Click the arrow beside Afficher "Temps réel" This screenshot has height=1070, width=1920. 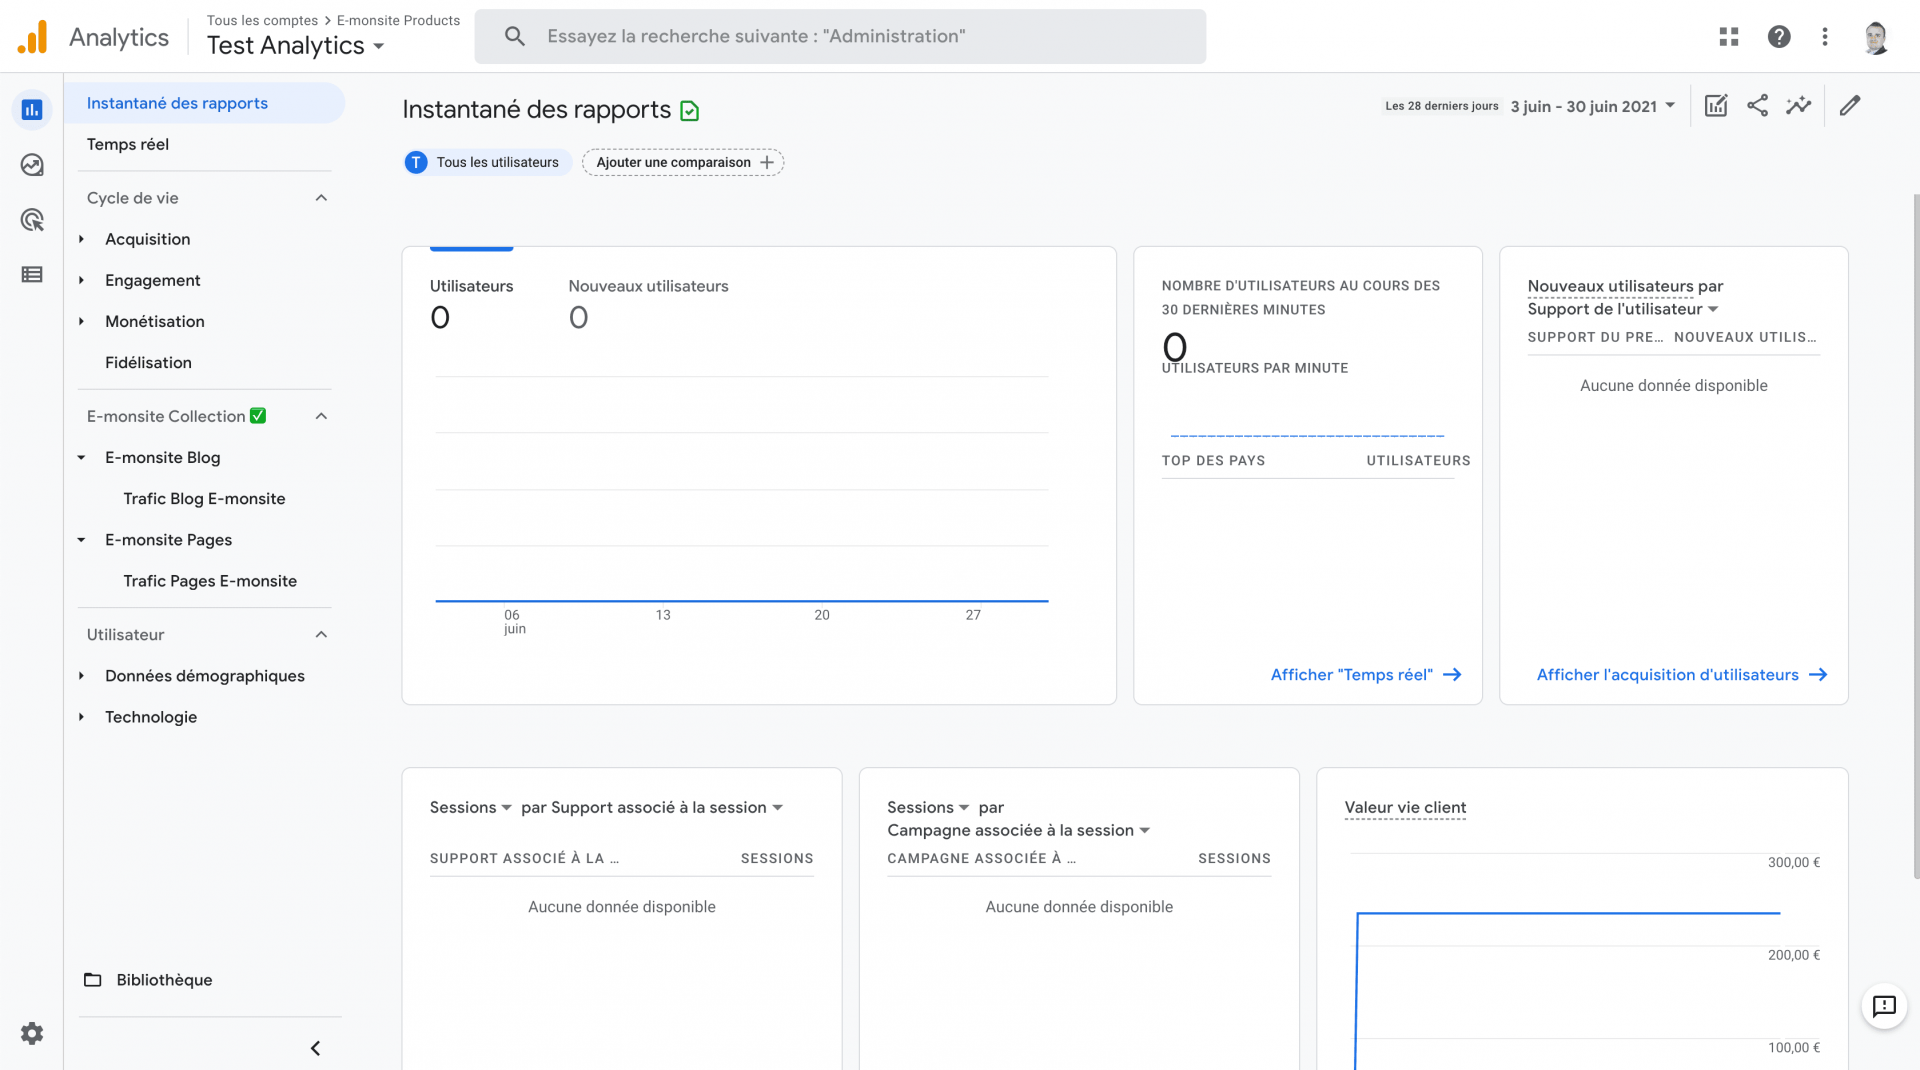coord(1452,675)
